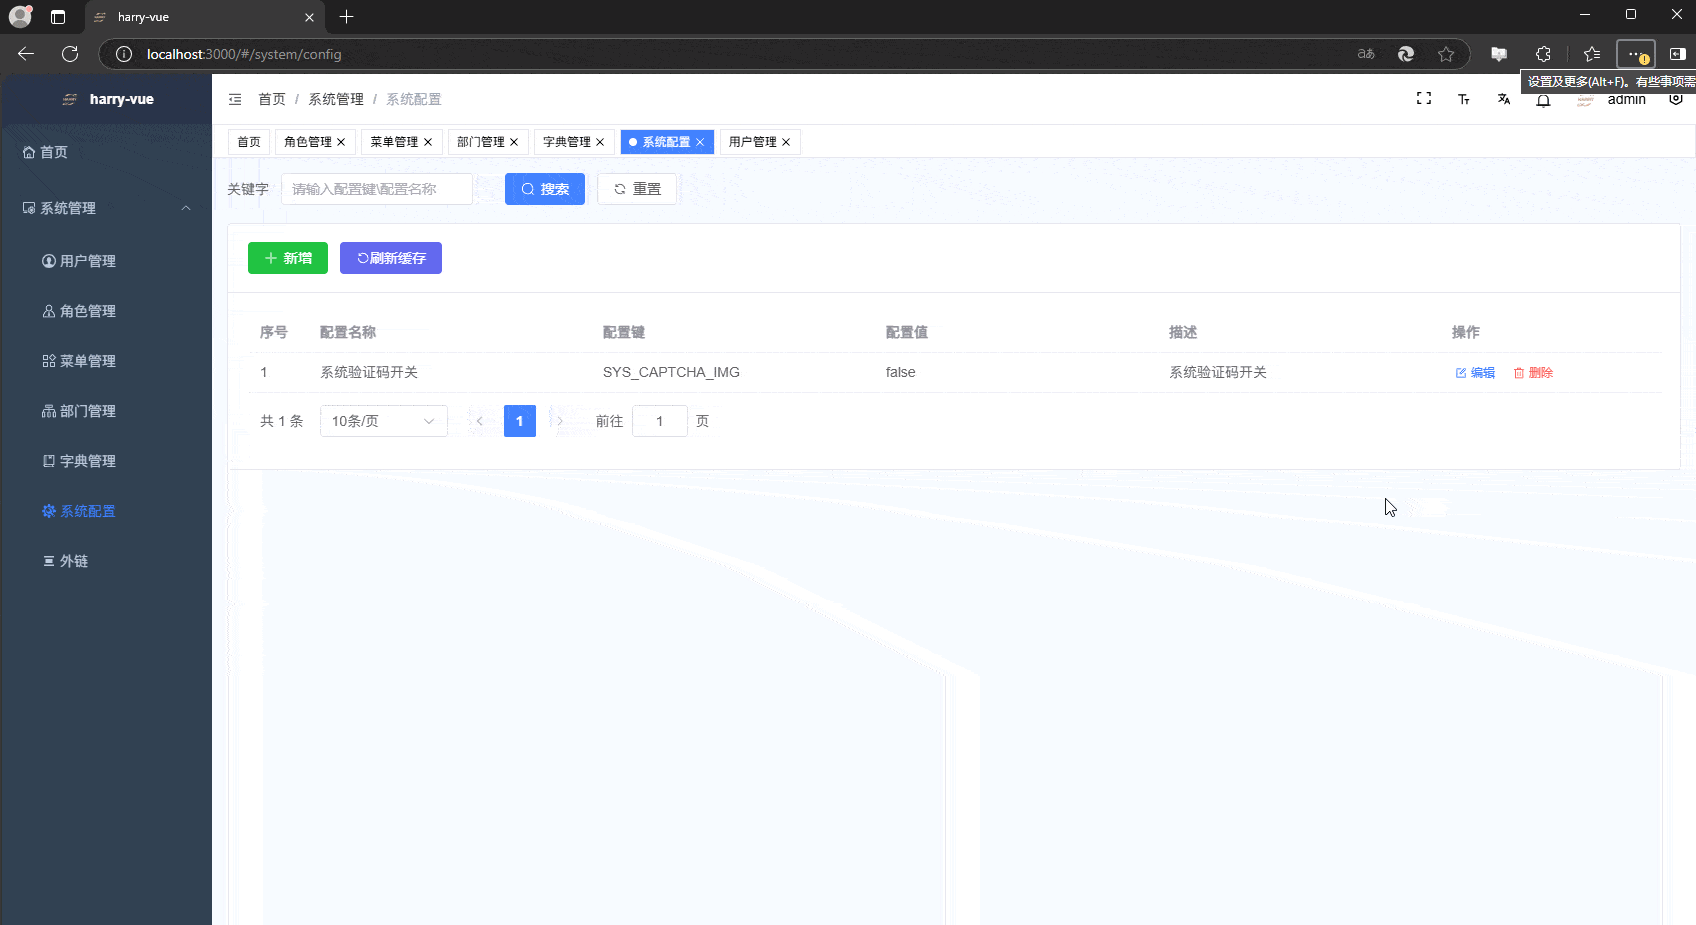Viewport: 1696px width, 925px height.
Task: Close the harry-vue browser tab
Action: (309, 17)
